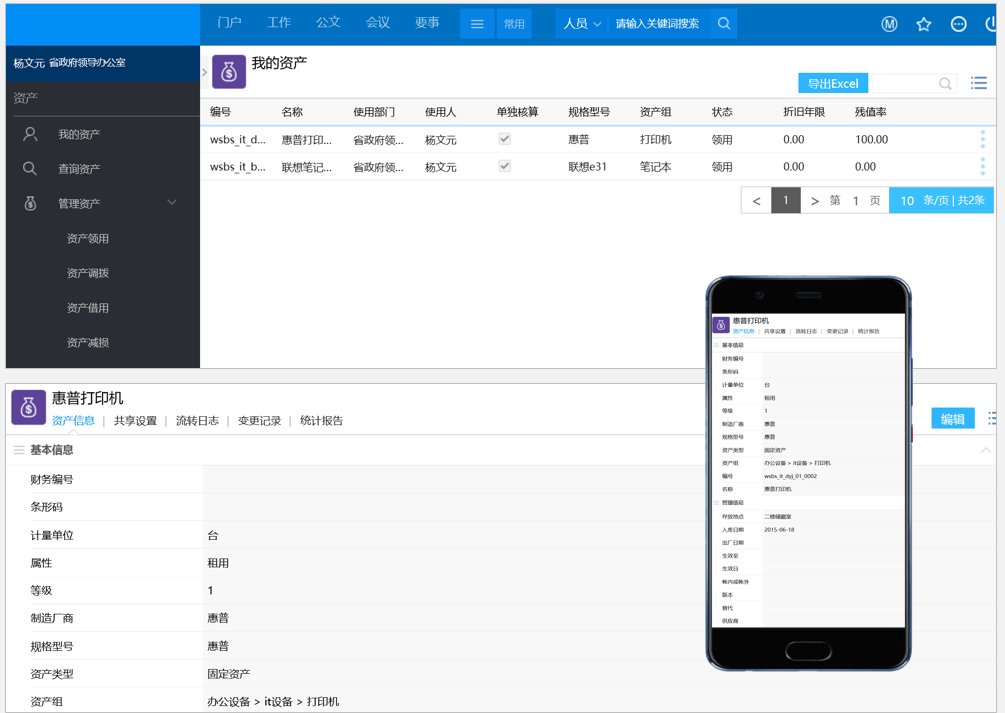Toggle 单独核算 checkbox for 联想笔记本 row
This screenshot has height=713, width=1005.
click(x=505, y=166)
